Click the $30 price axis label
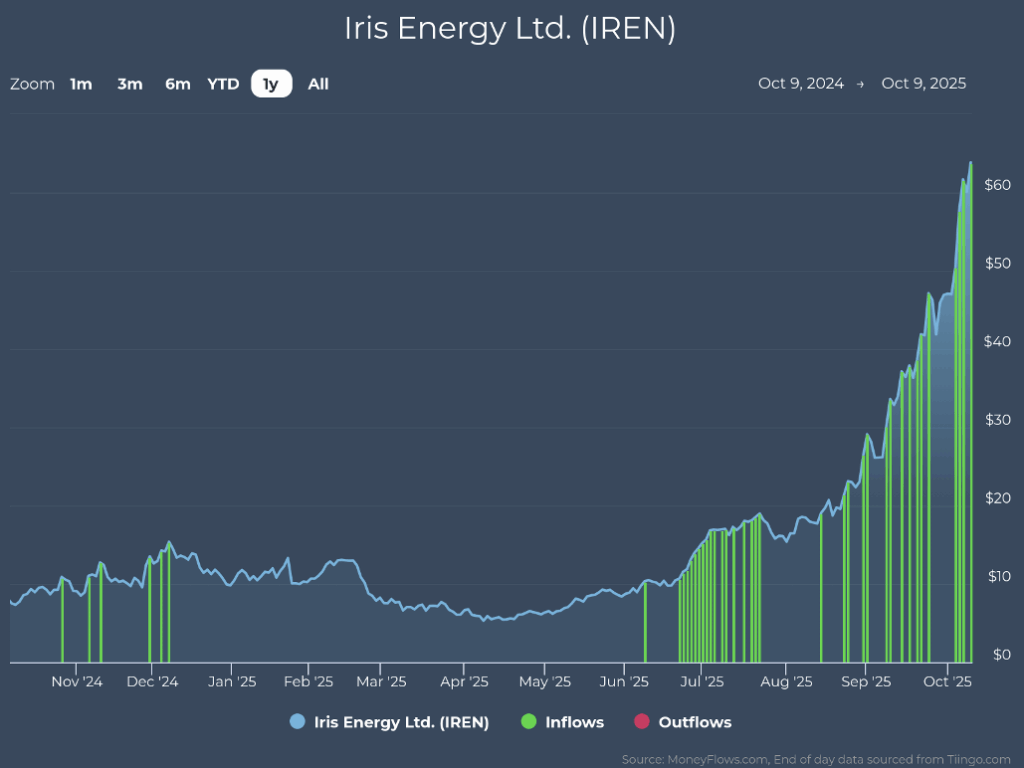This screenshot has width=1024, height=768. pos(997,419)
